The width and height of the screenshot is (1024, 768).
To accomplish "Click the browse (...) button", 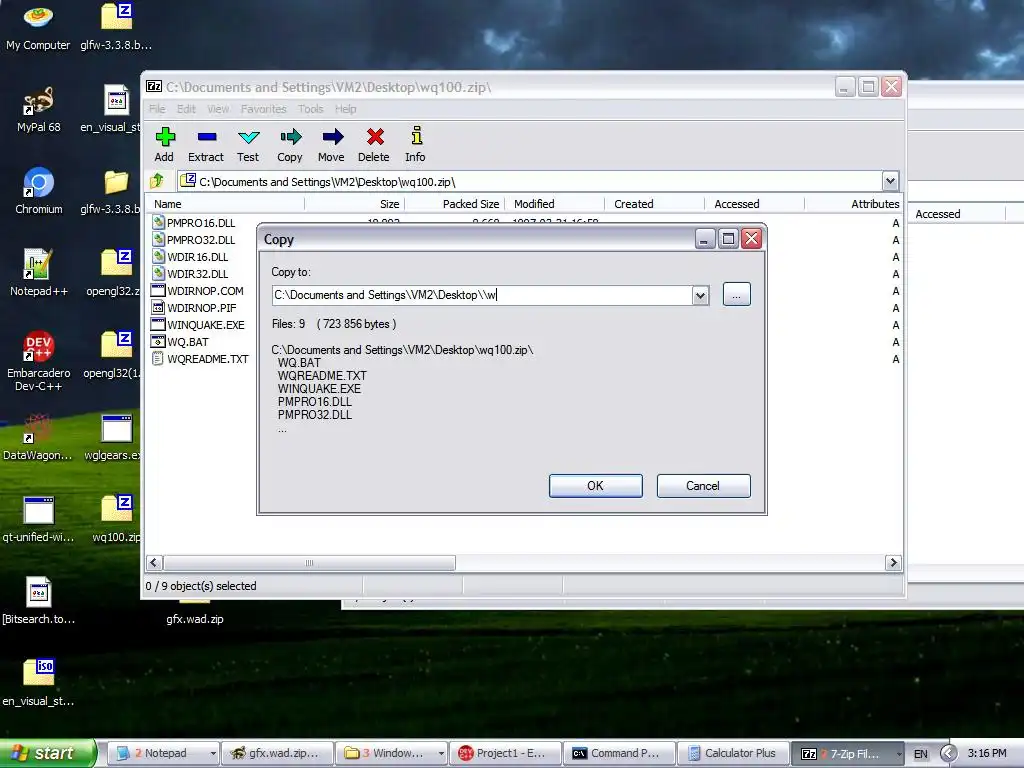I will [737, 295].
